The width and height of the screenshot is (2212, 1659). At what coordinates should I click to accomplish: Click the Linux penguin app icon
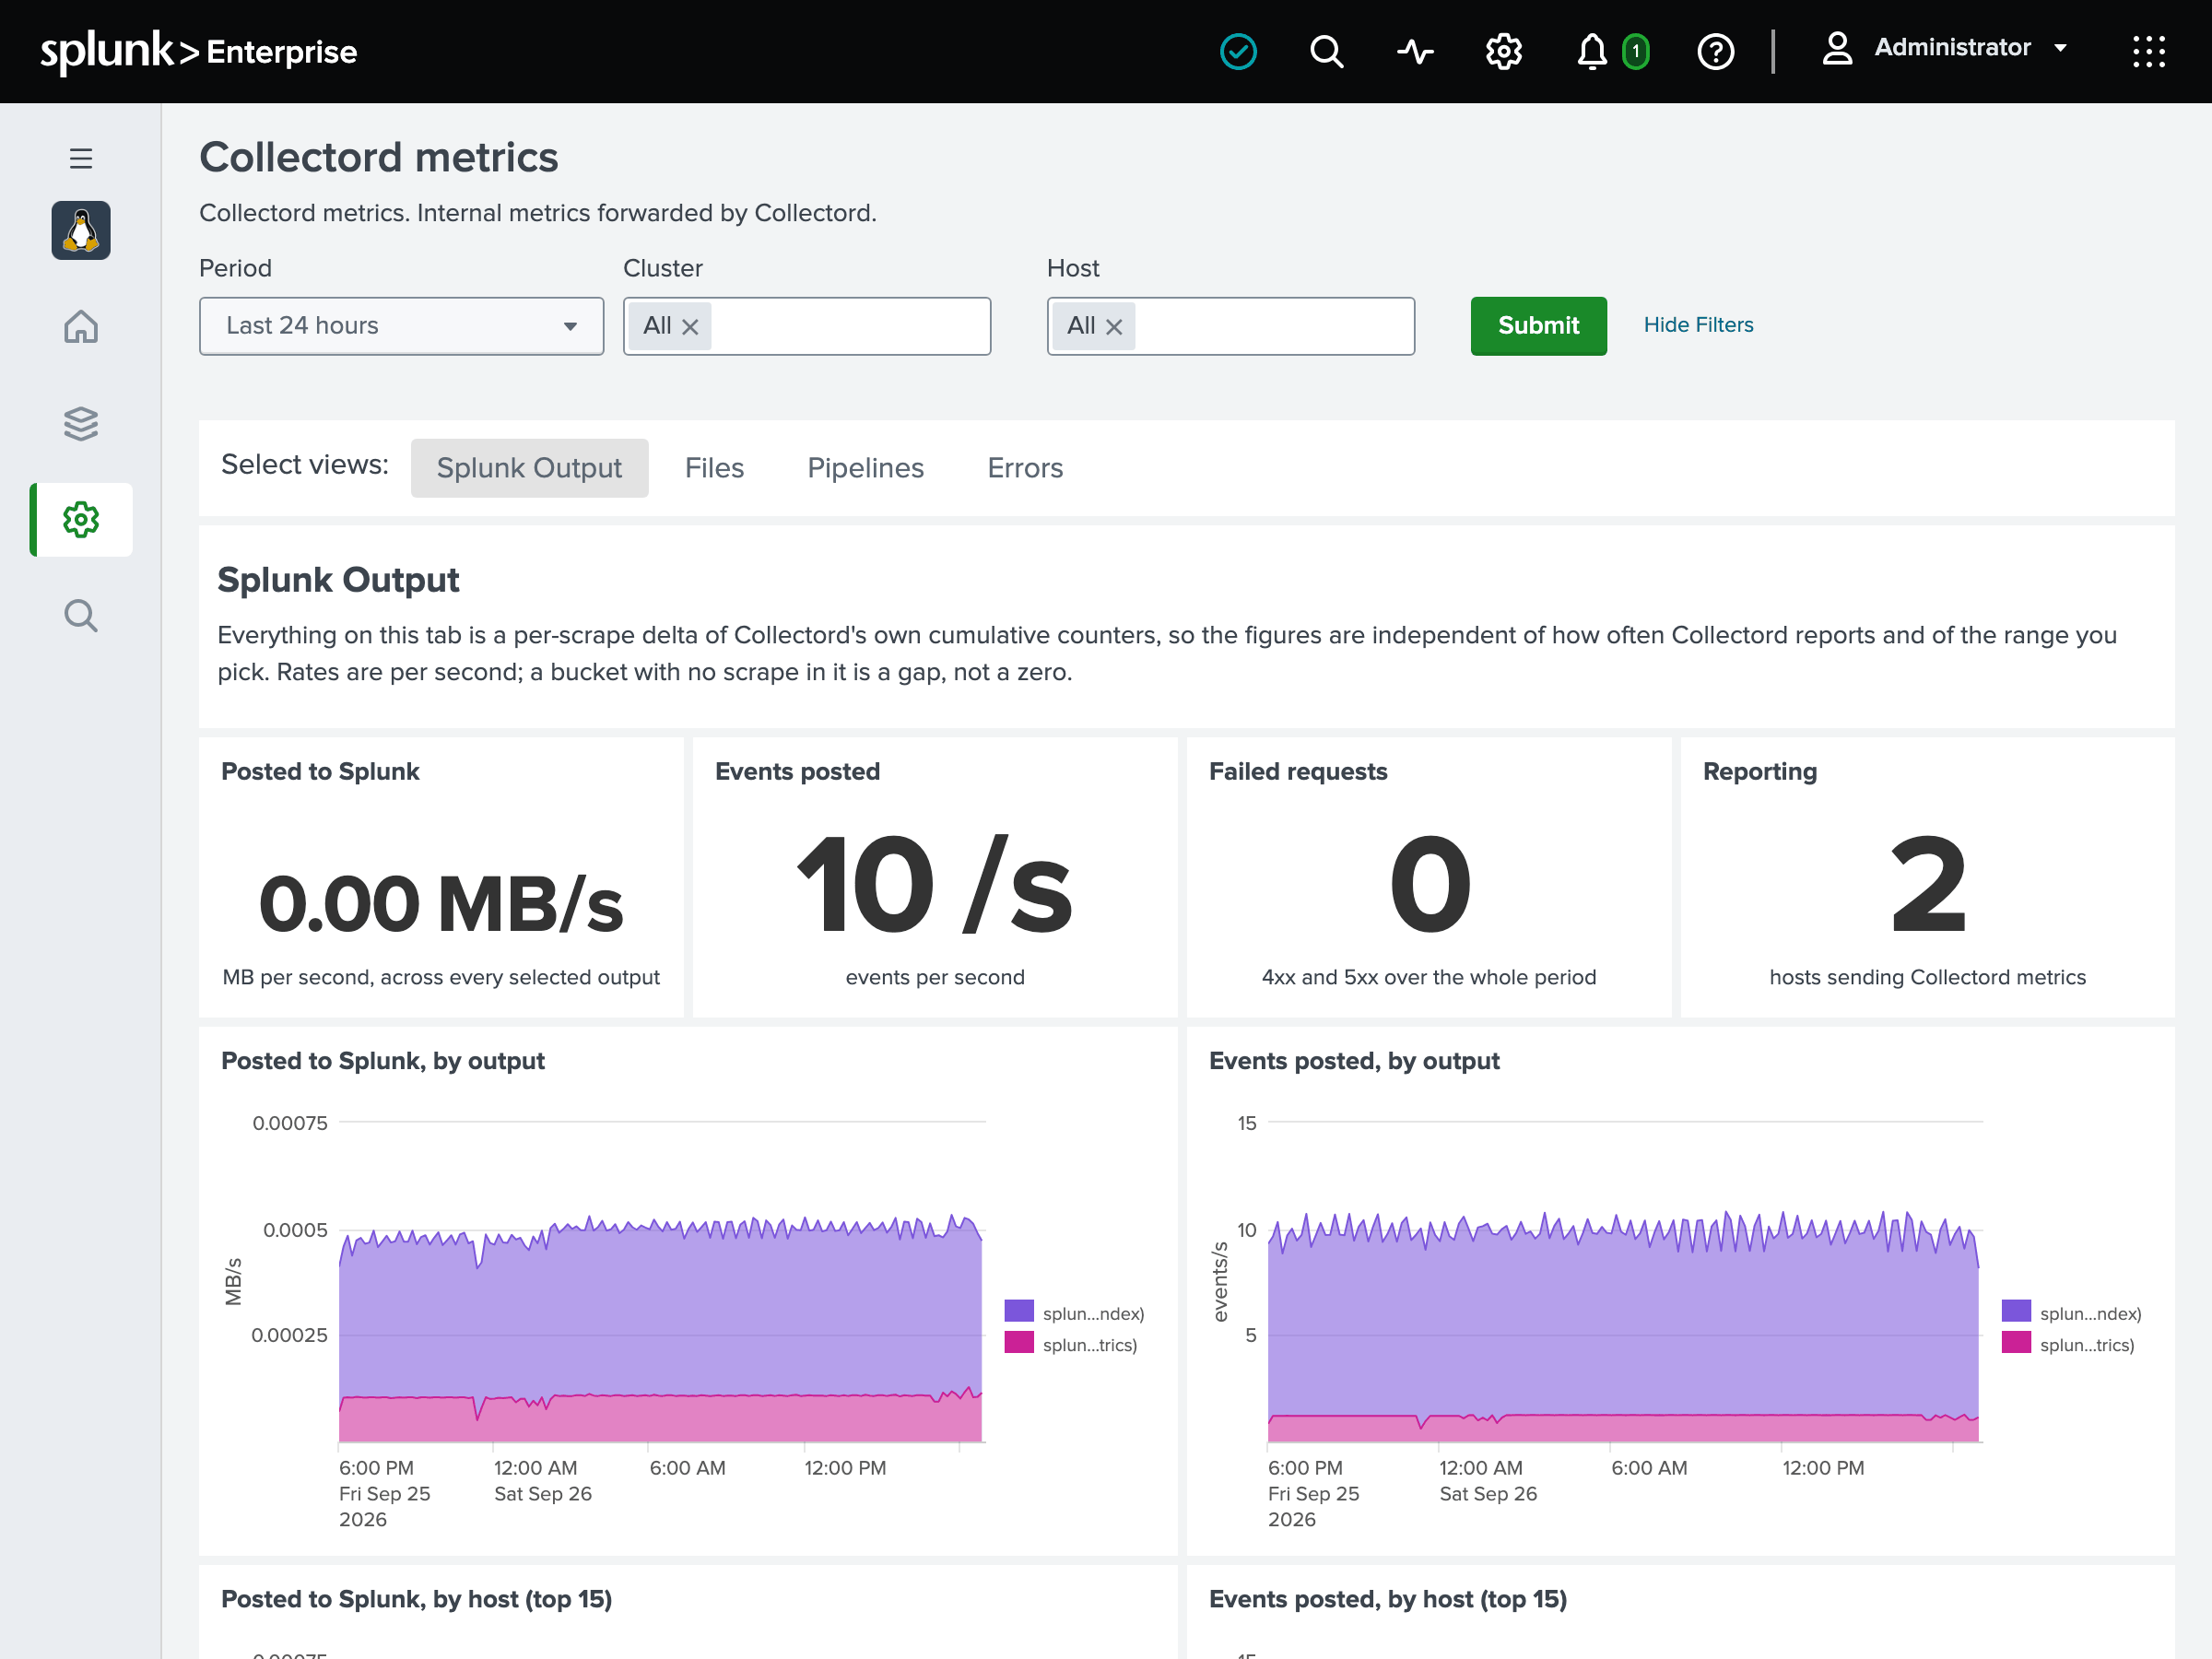point(81,230)
